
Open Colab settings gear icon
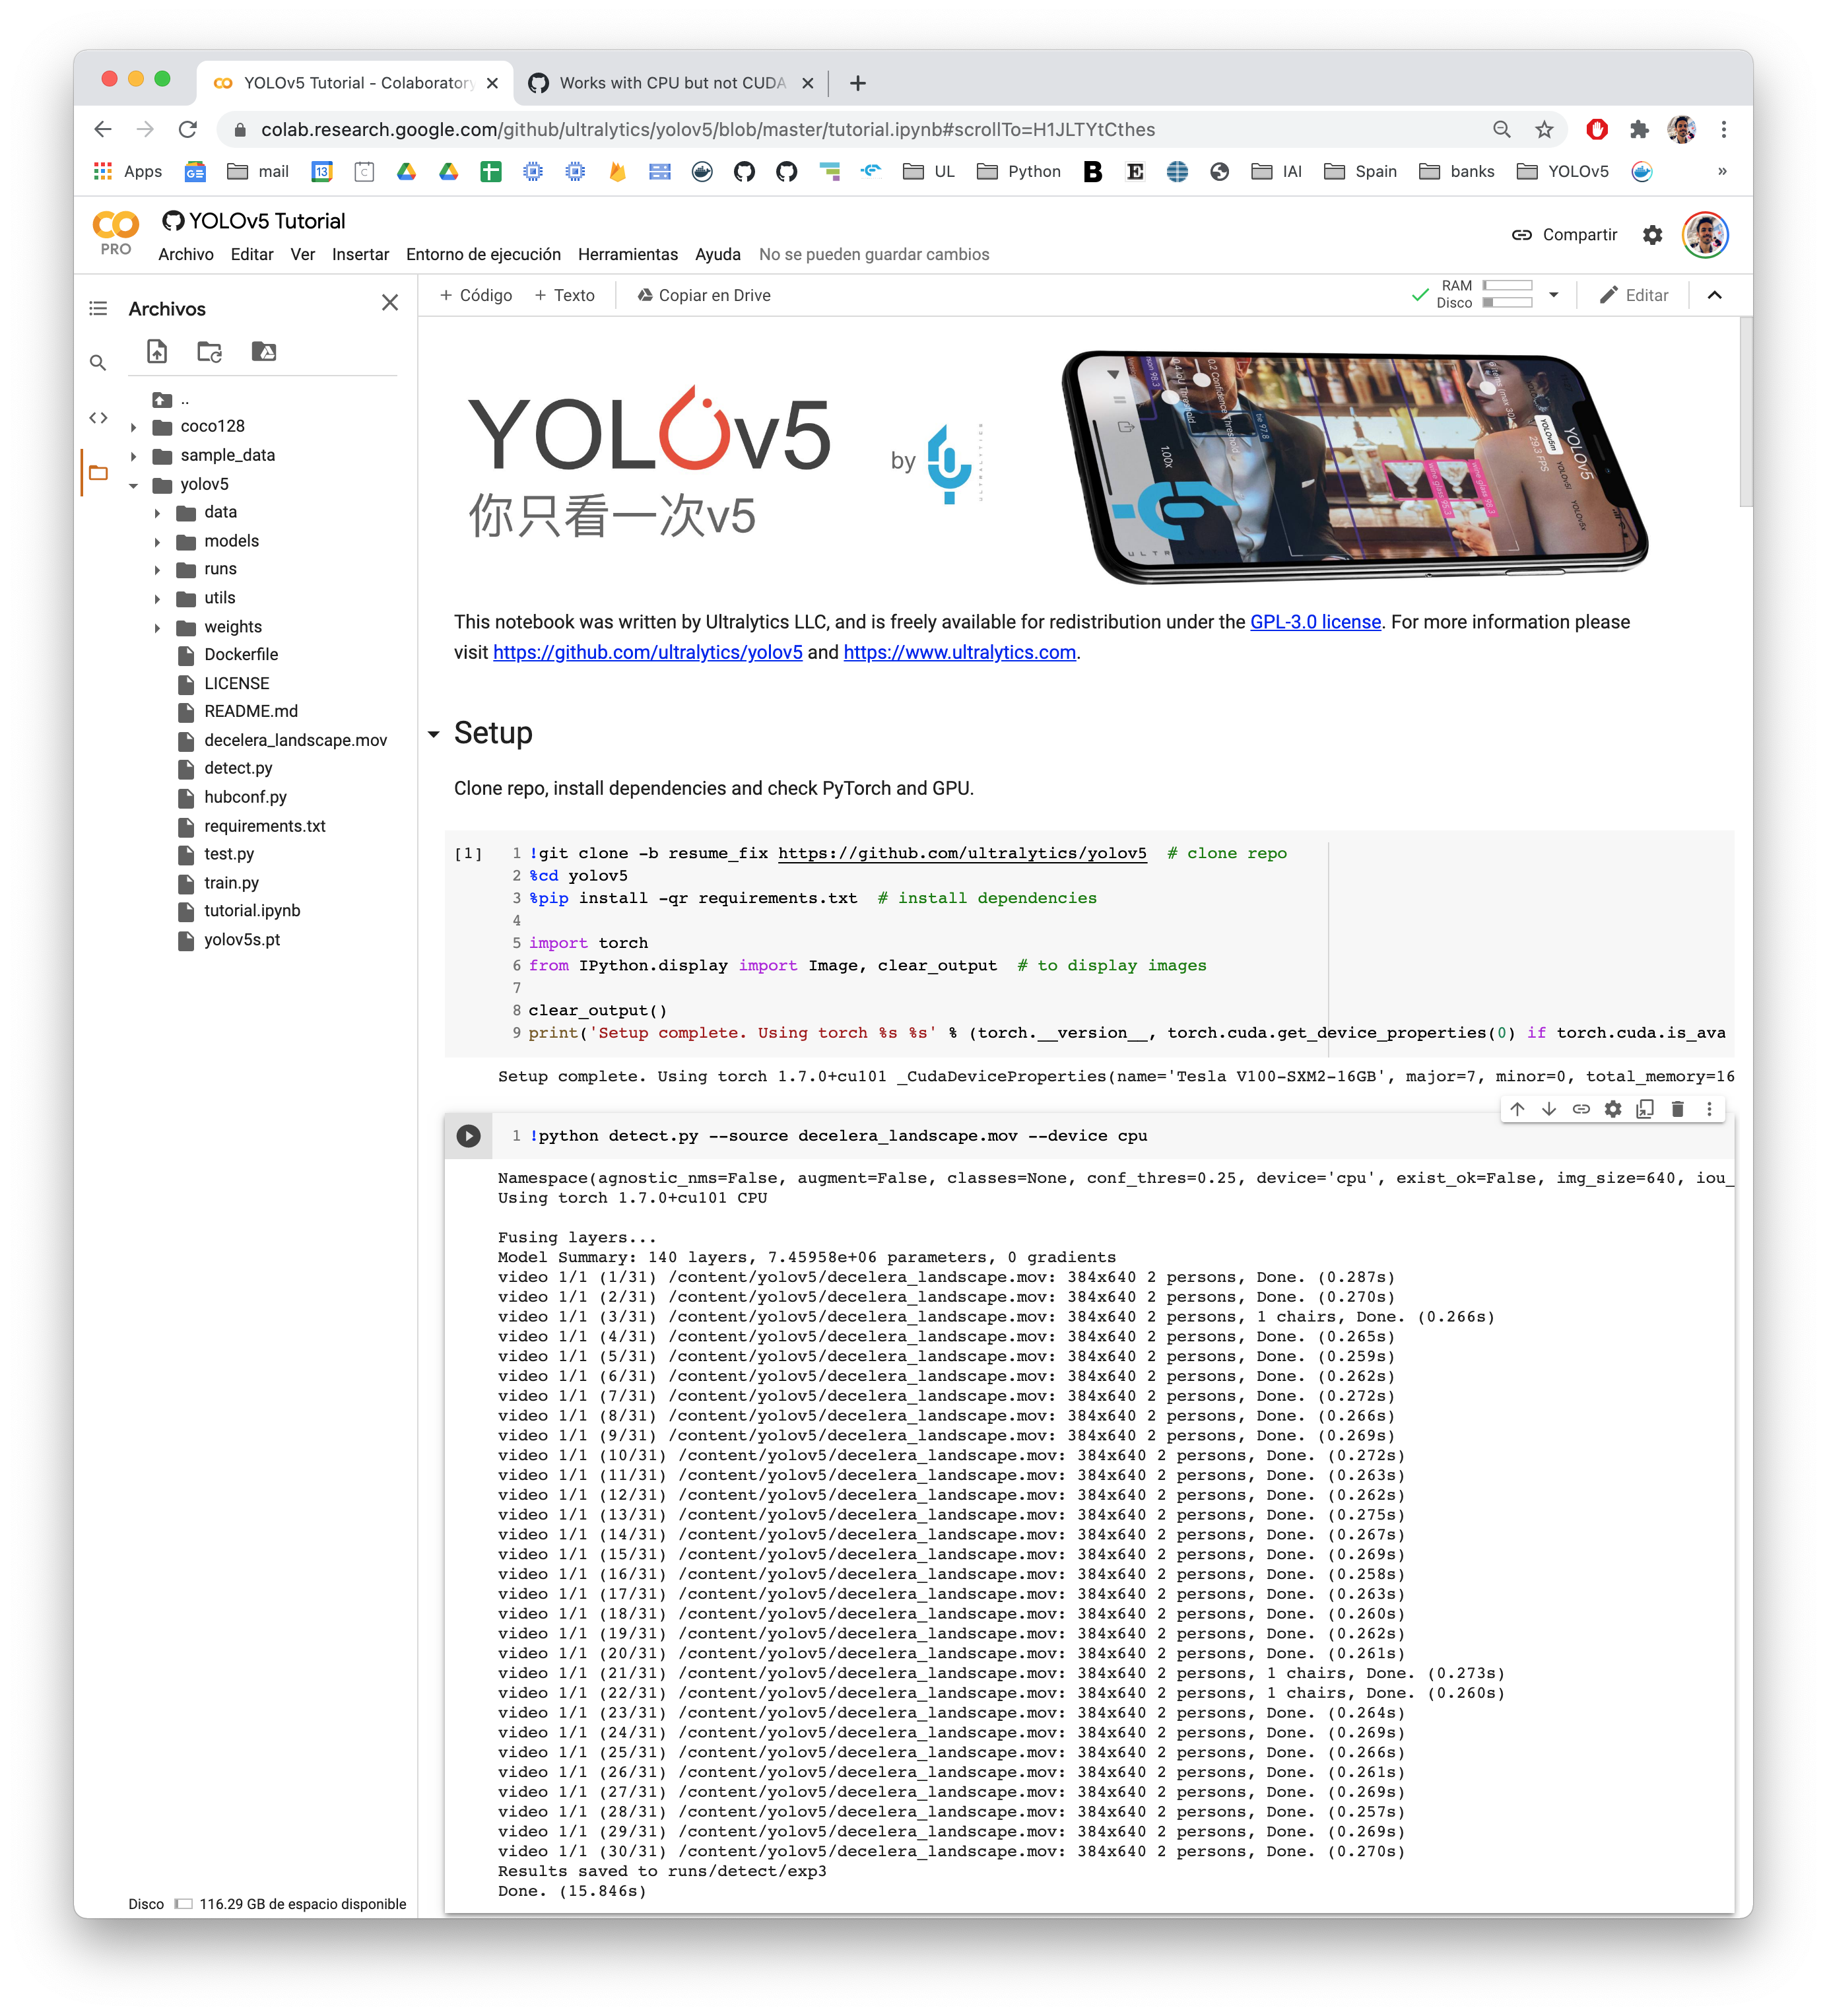[1653, 234]
